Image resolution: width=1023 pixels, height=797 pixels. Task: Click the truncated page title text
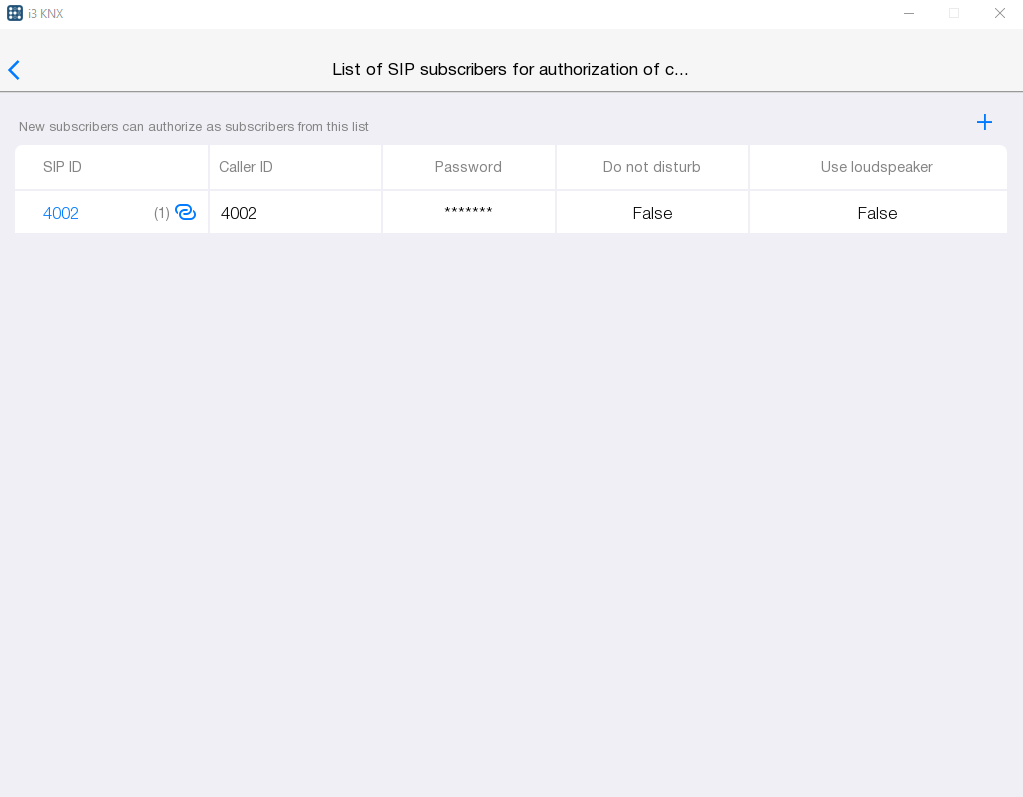coord(510,69)
